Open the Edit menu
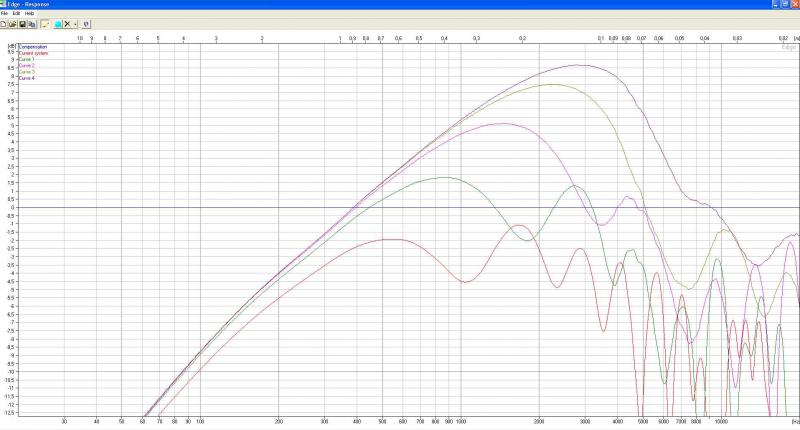800x430 pixels. 16,13
